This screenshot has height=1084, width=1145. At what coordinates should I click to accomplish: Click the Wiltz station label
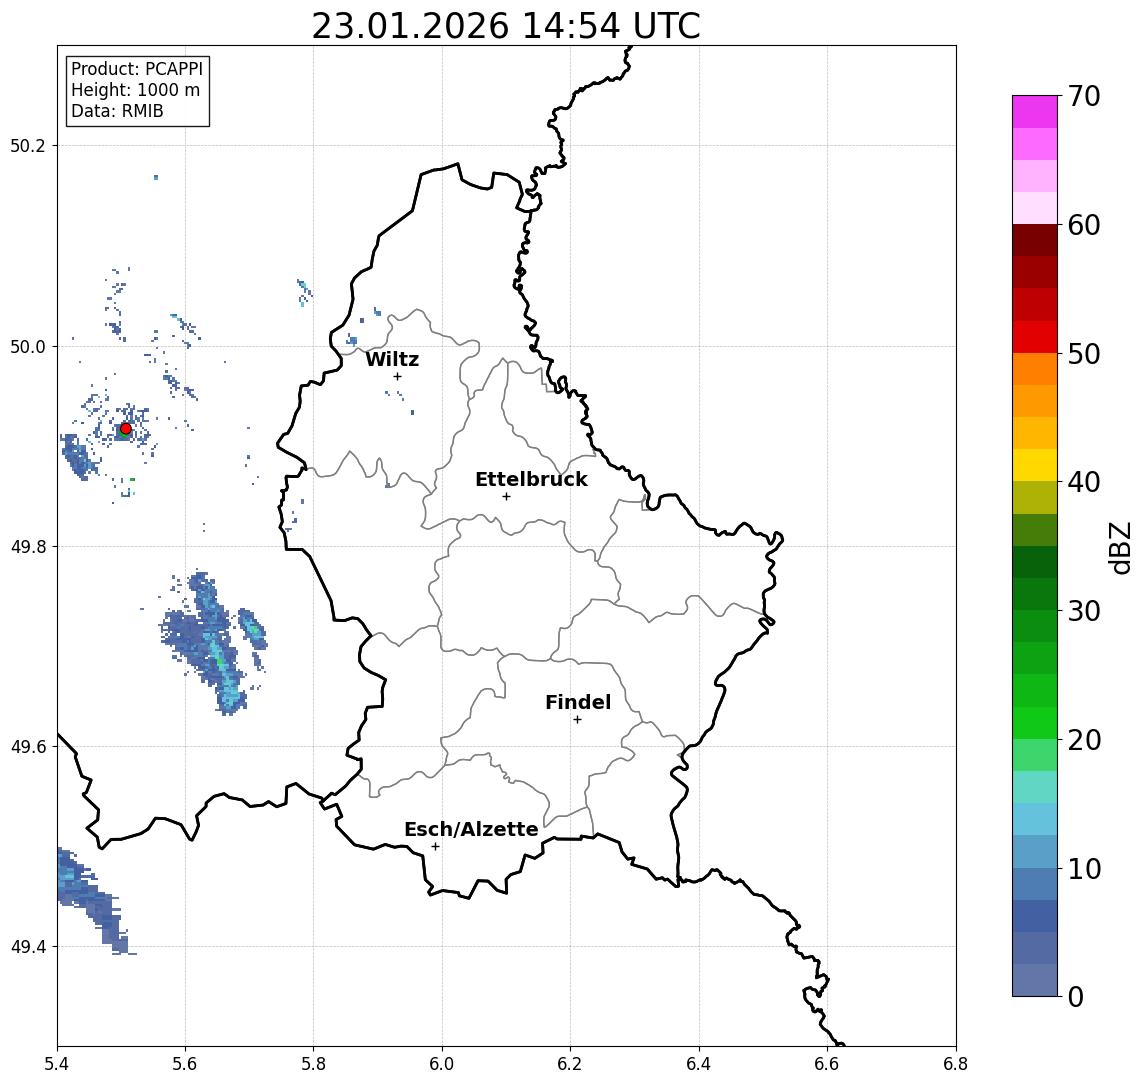pyautogui.click(x=392, y=359)
